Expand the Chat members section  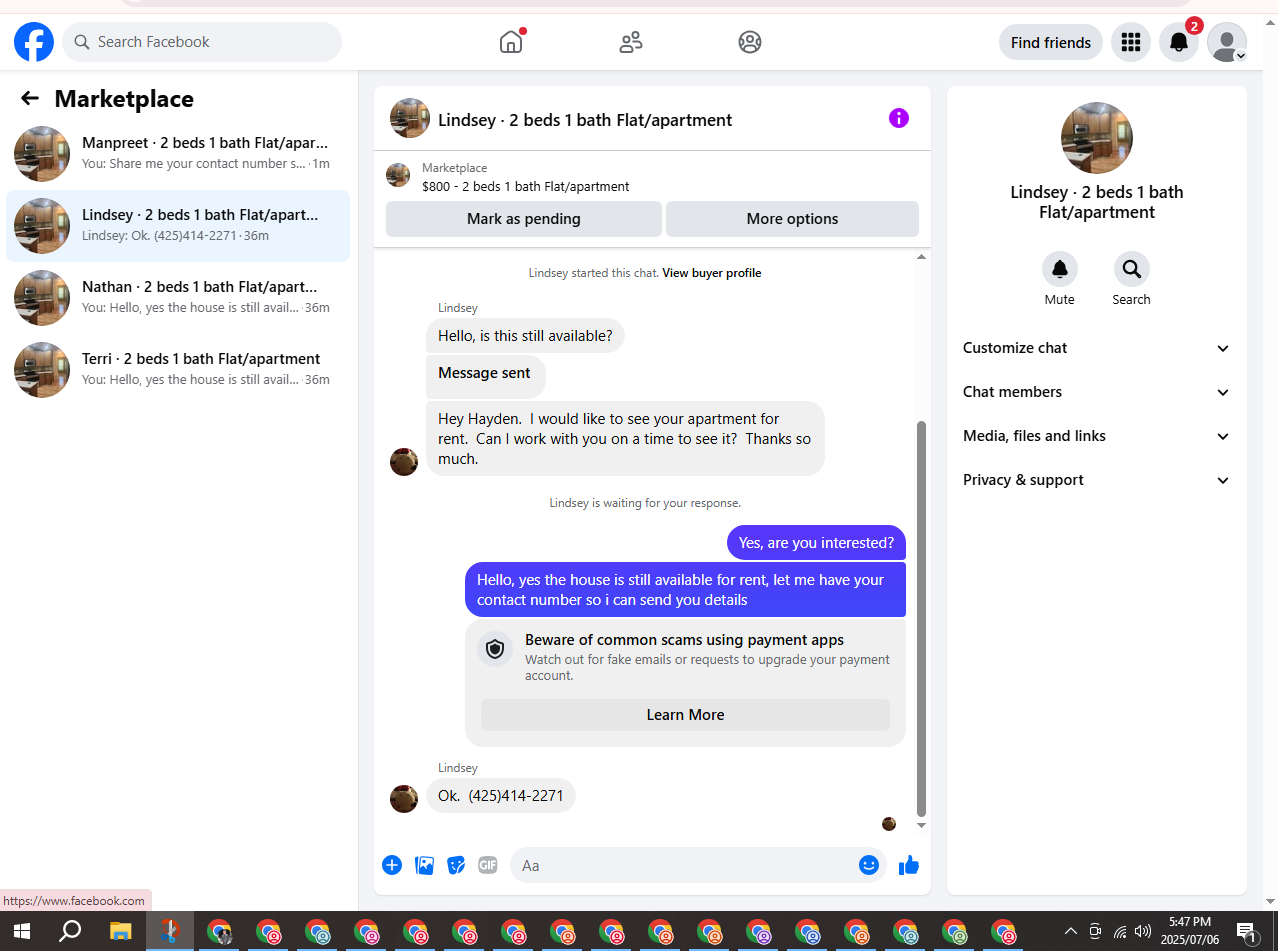pos(1097,392)
